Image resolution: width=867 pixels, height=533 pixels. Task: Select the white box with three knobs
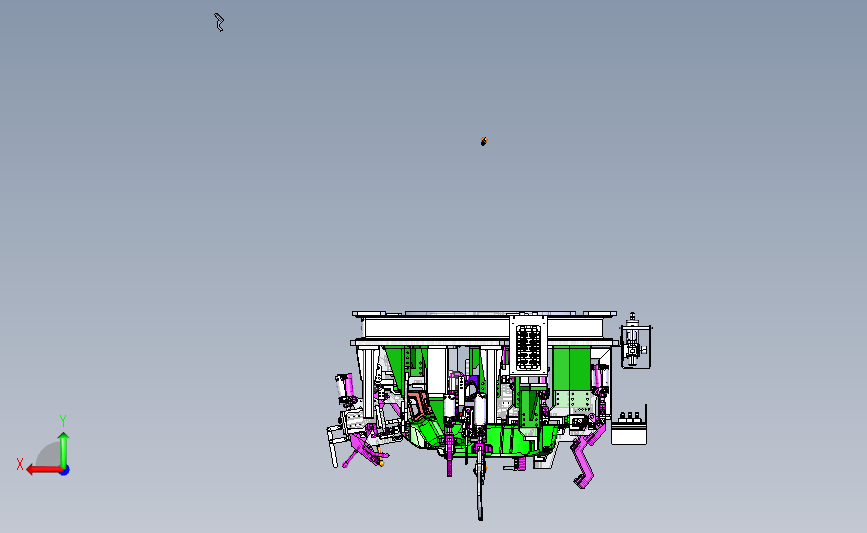[x=629, y=429]
